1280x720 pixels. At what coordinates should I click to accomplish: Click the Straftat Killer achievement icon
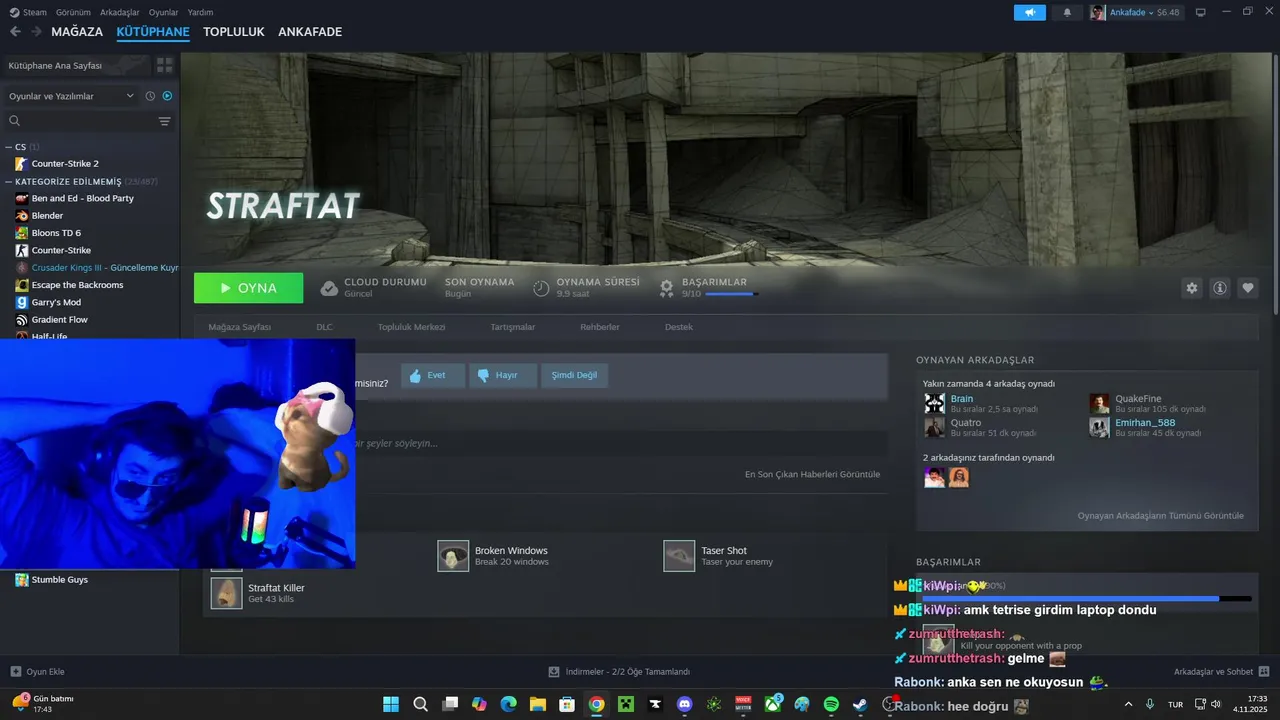pyautogui.click(x=226, y=593)
